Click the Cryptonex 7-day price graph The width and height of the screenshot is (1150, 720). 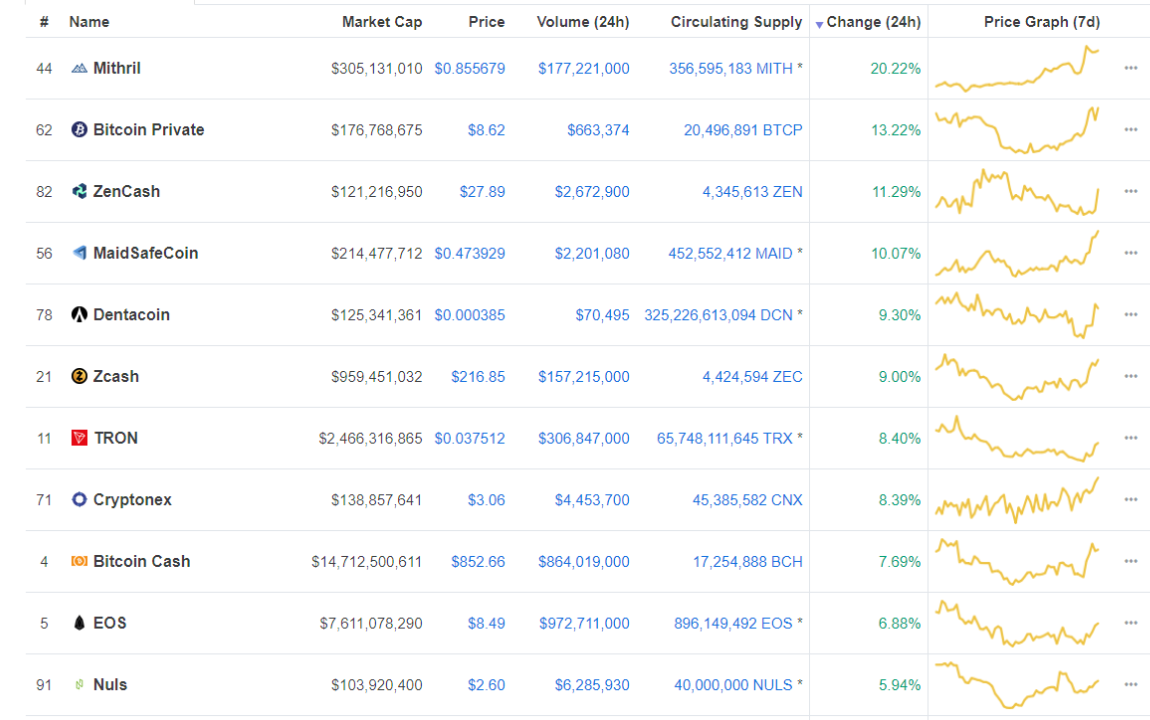[1017, 499]
